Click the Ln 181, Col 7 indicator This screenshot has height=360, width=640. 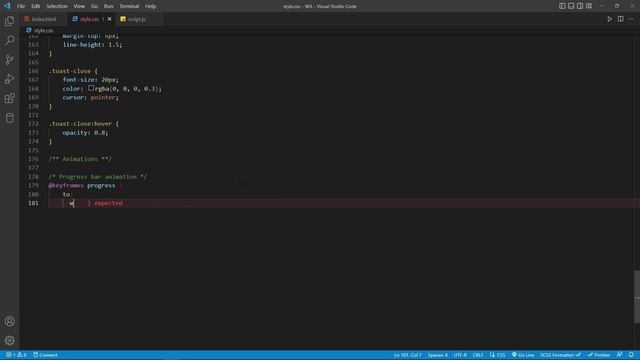[407, 355]
